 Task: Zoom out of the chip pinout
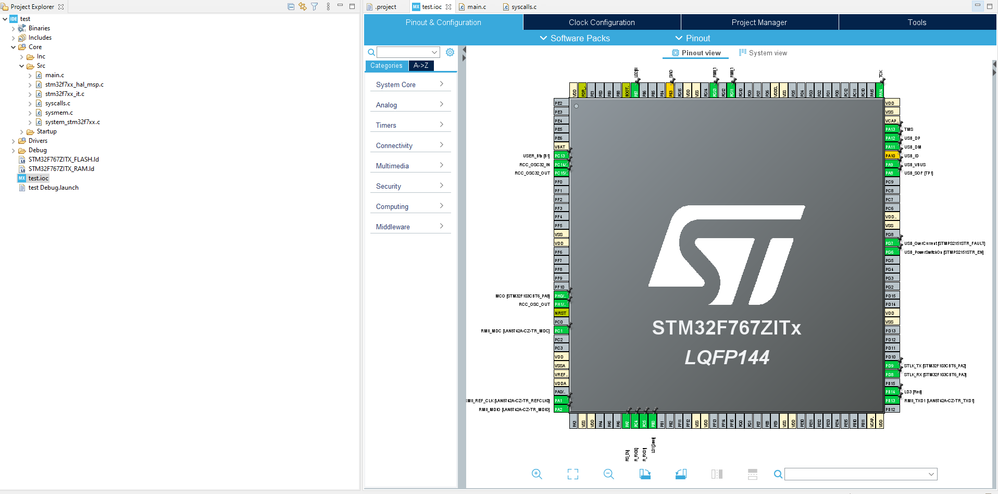(609, 474)
